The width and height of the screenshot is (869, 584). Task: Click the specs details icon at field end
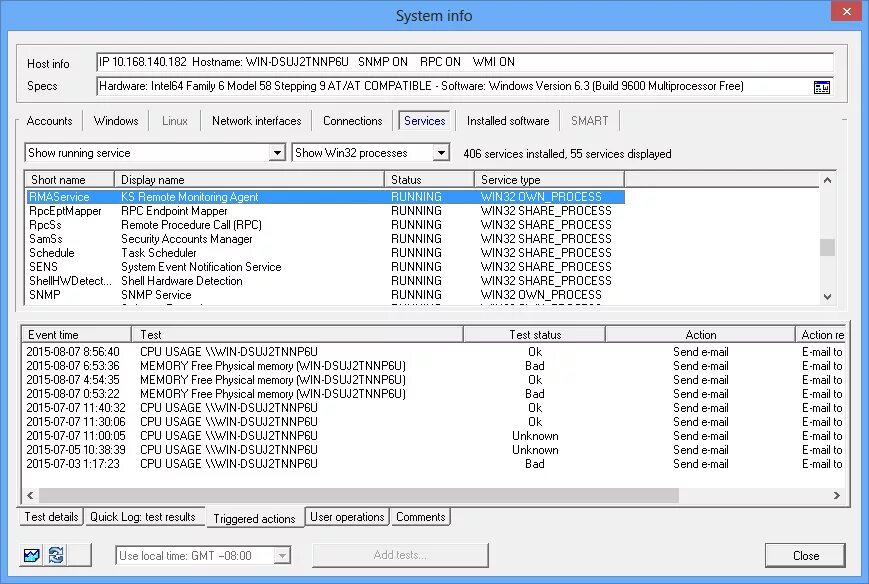821,87
